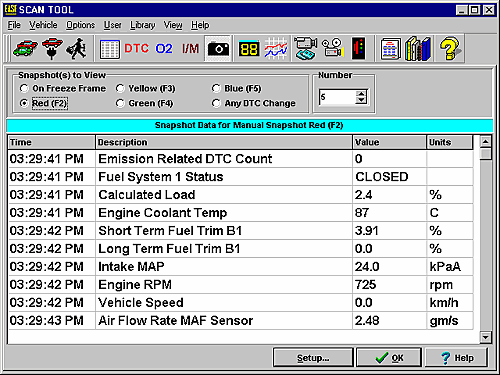Decrease the snapshot Number with down arrow
Image resolution: width=500 pixels, height=375 pixels.
[361, 101]
